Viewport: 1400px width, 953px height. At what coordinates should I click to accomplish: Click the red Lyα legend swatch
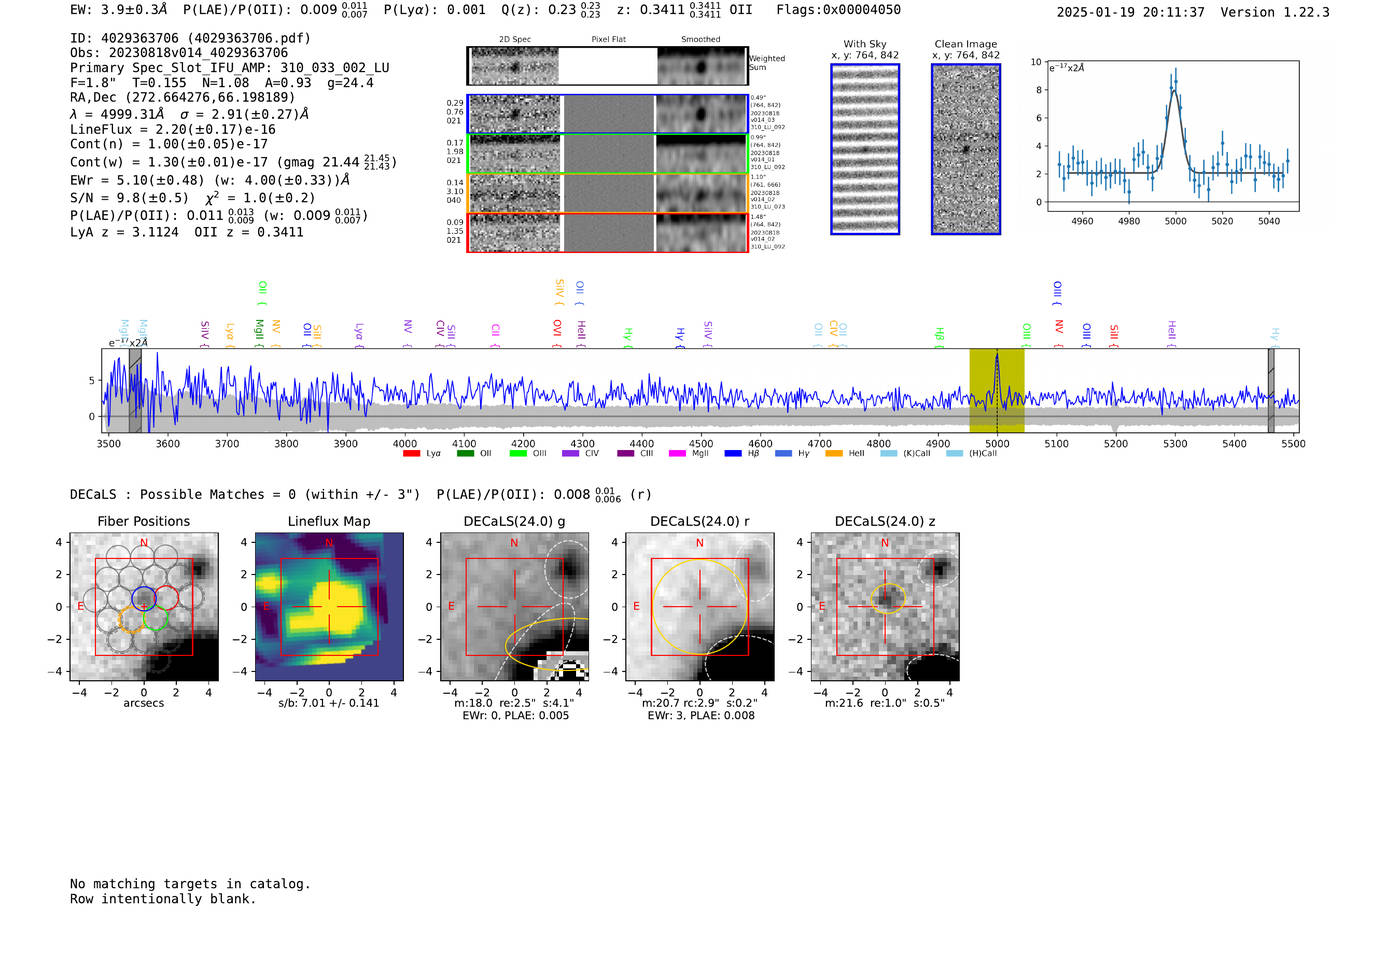point(411,454)
